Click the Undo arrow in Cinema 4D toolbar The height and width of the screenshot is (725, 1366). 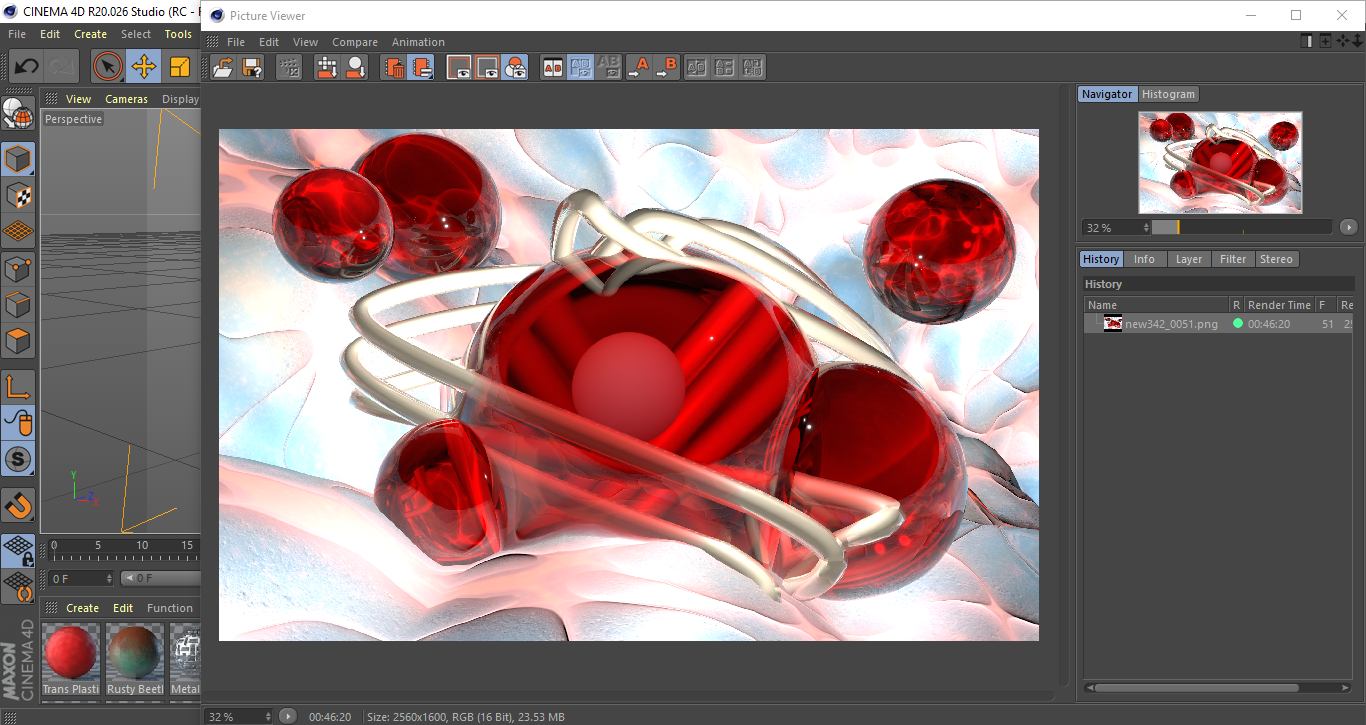click(27, 67)
